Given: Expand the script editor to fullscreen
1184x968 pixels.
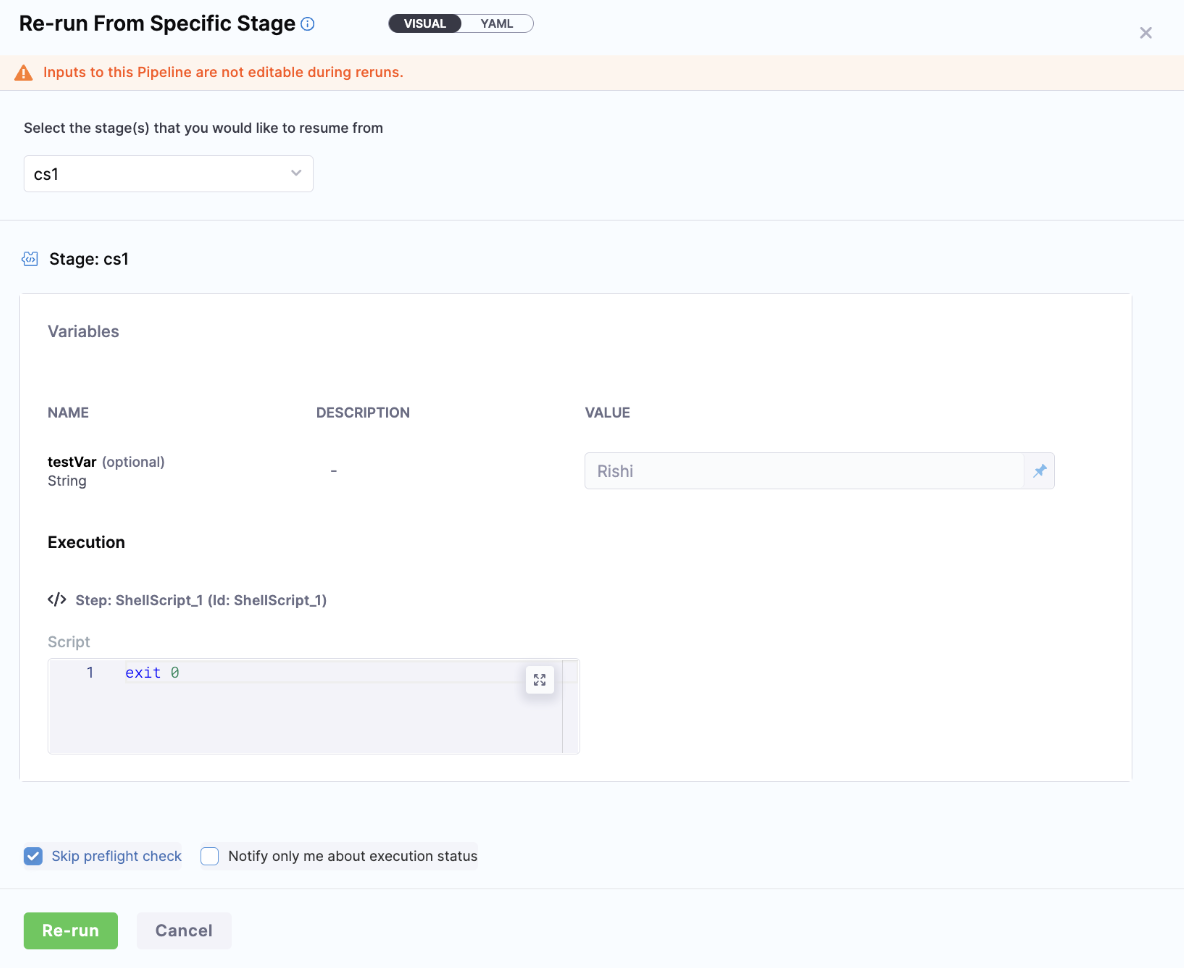Looking at the screenshot, I should [x=540, y=680].
